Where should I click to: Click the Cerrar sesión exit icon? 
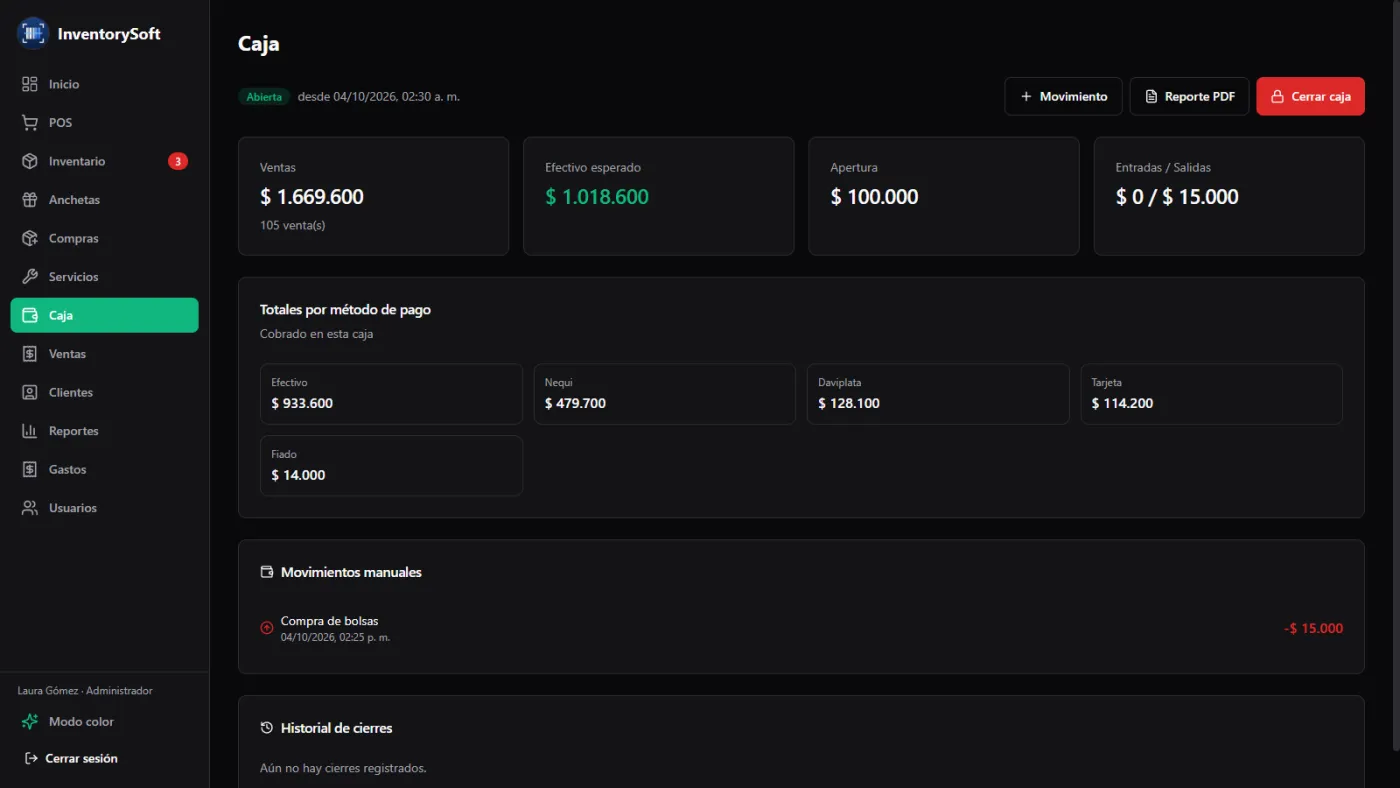pyautogui.click(x=31, y=758)
